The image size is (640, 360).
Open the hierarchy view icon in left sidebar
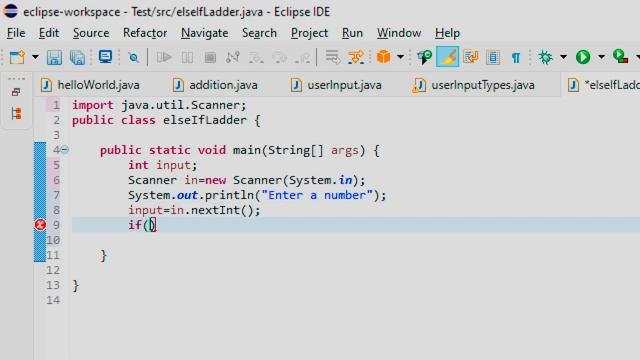coord(16,113)
